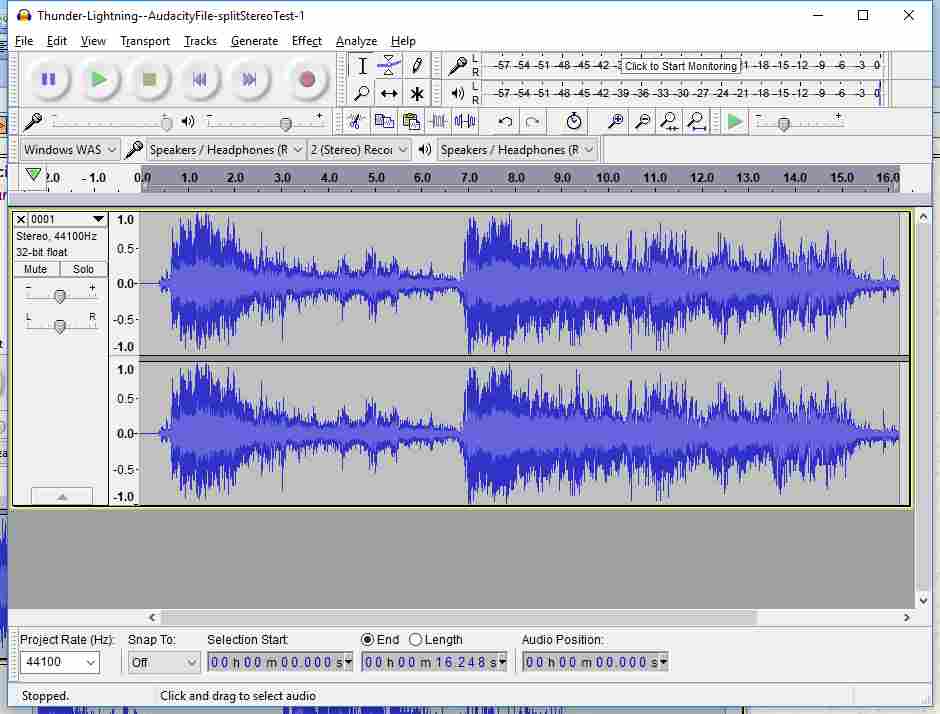Viewport: 940px width, 714px height.
Task: Click the track pan slider knob
Action: pos(60,326)
